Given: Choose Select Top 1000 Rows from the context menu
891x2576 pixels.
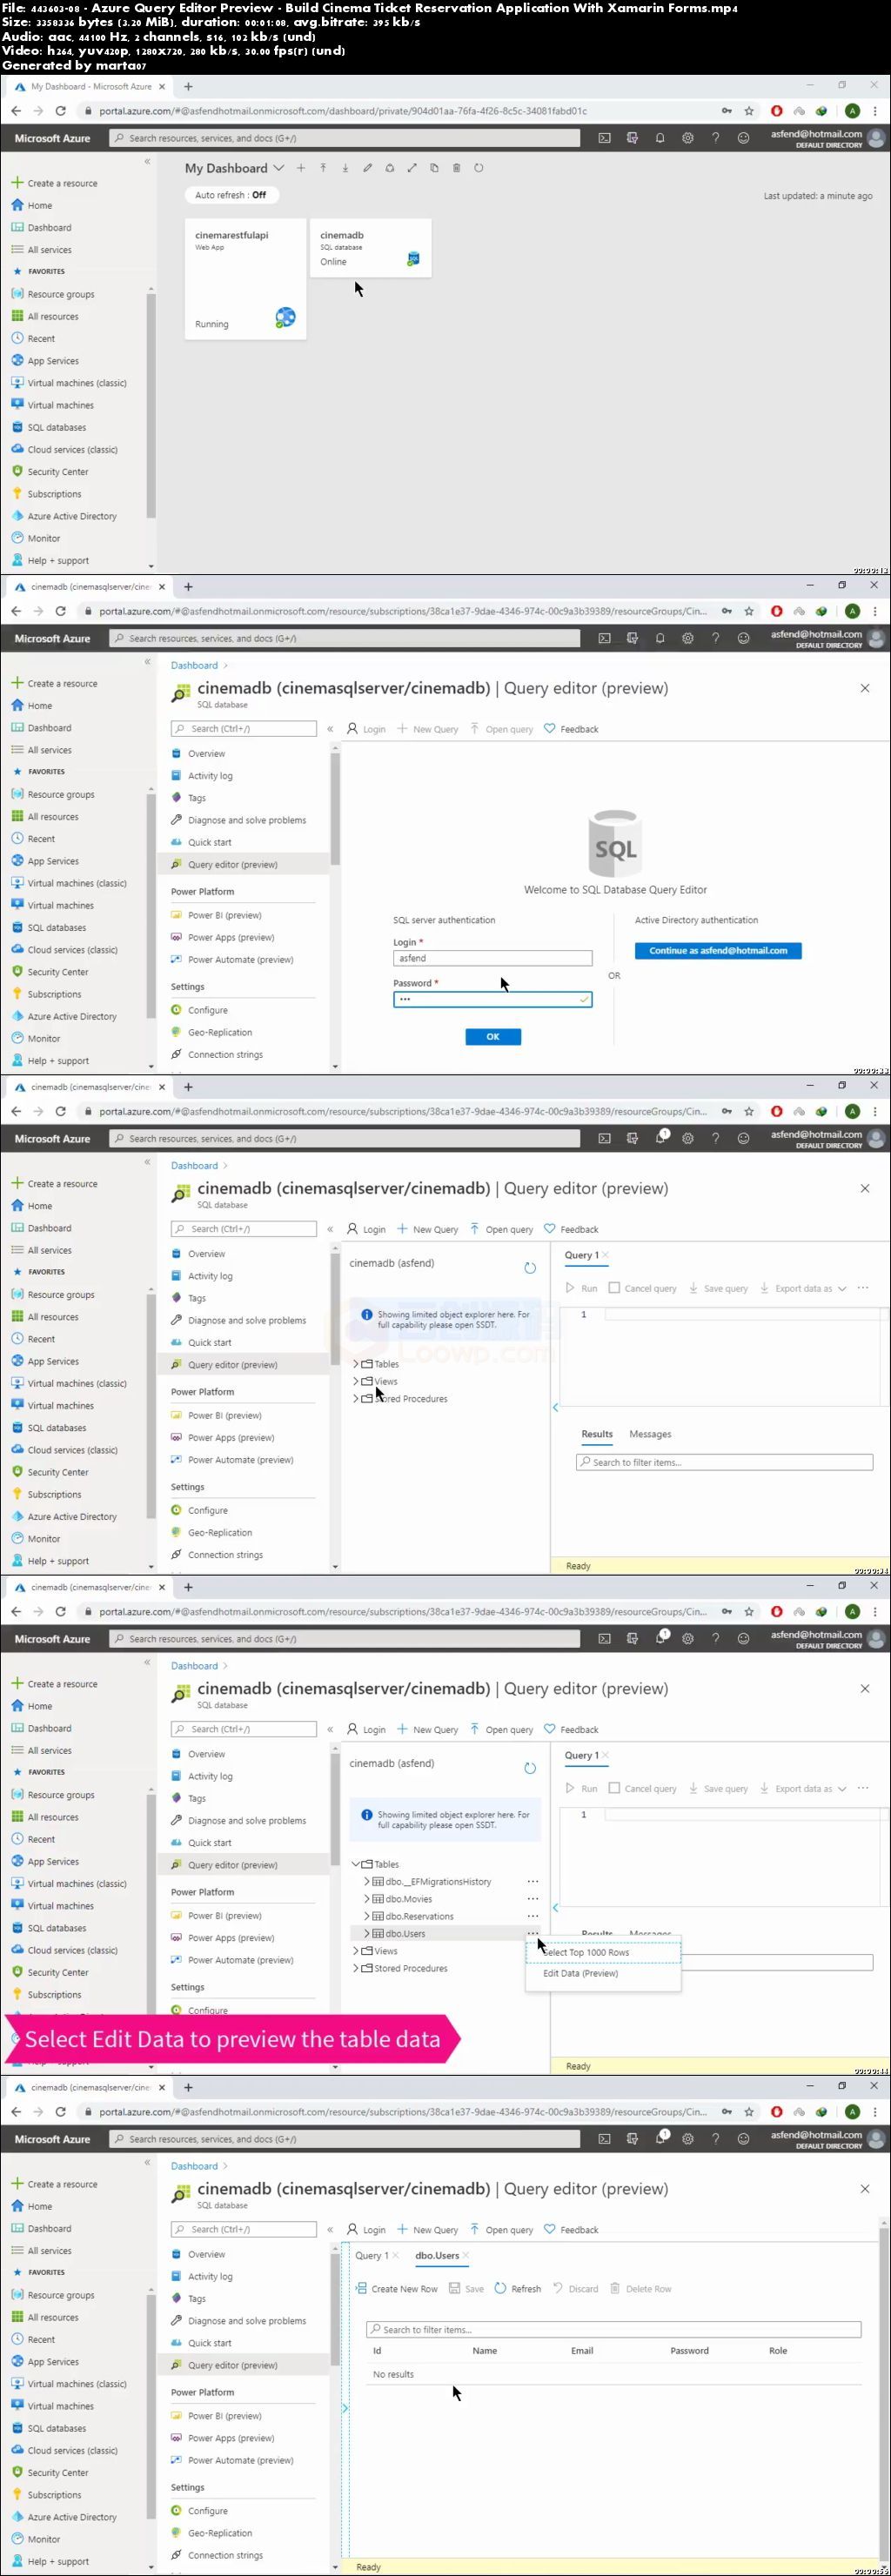Looking at the screenshot, I should 603,1952.
